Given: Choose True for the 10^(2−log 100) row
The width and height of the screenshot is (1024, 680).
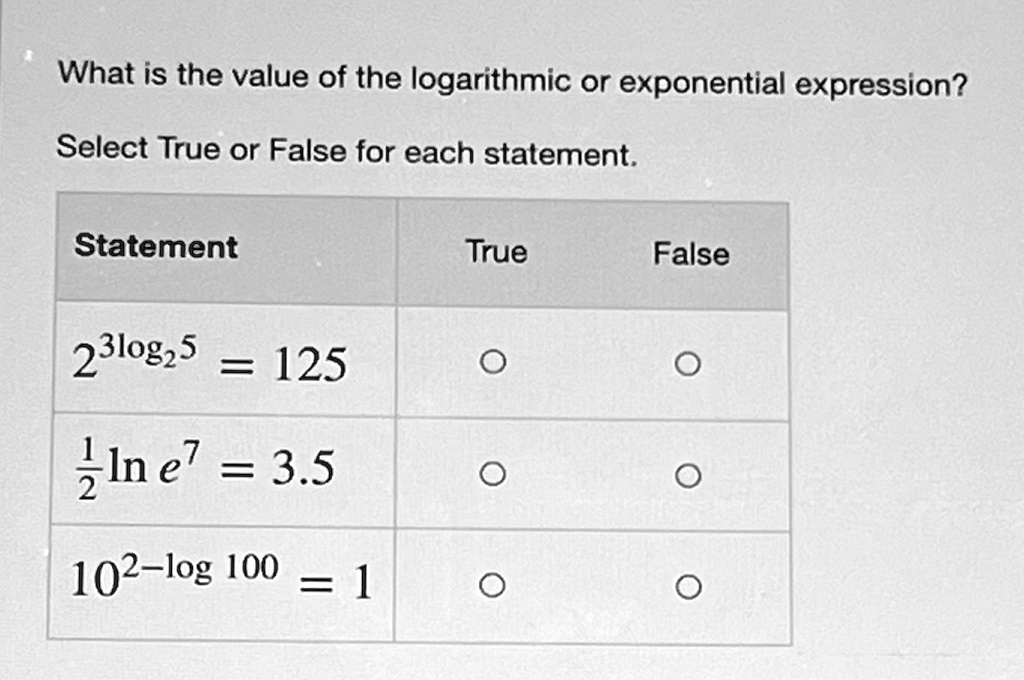Looking at the screenshot, I should [x=491, y=586].
